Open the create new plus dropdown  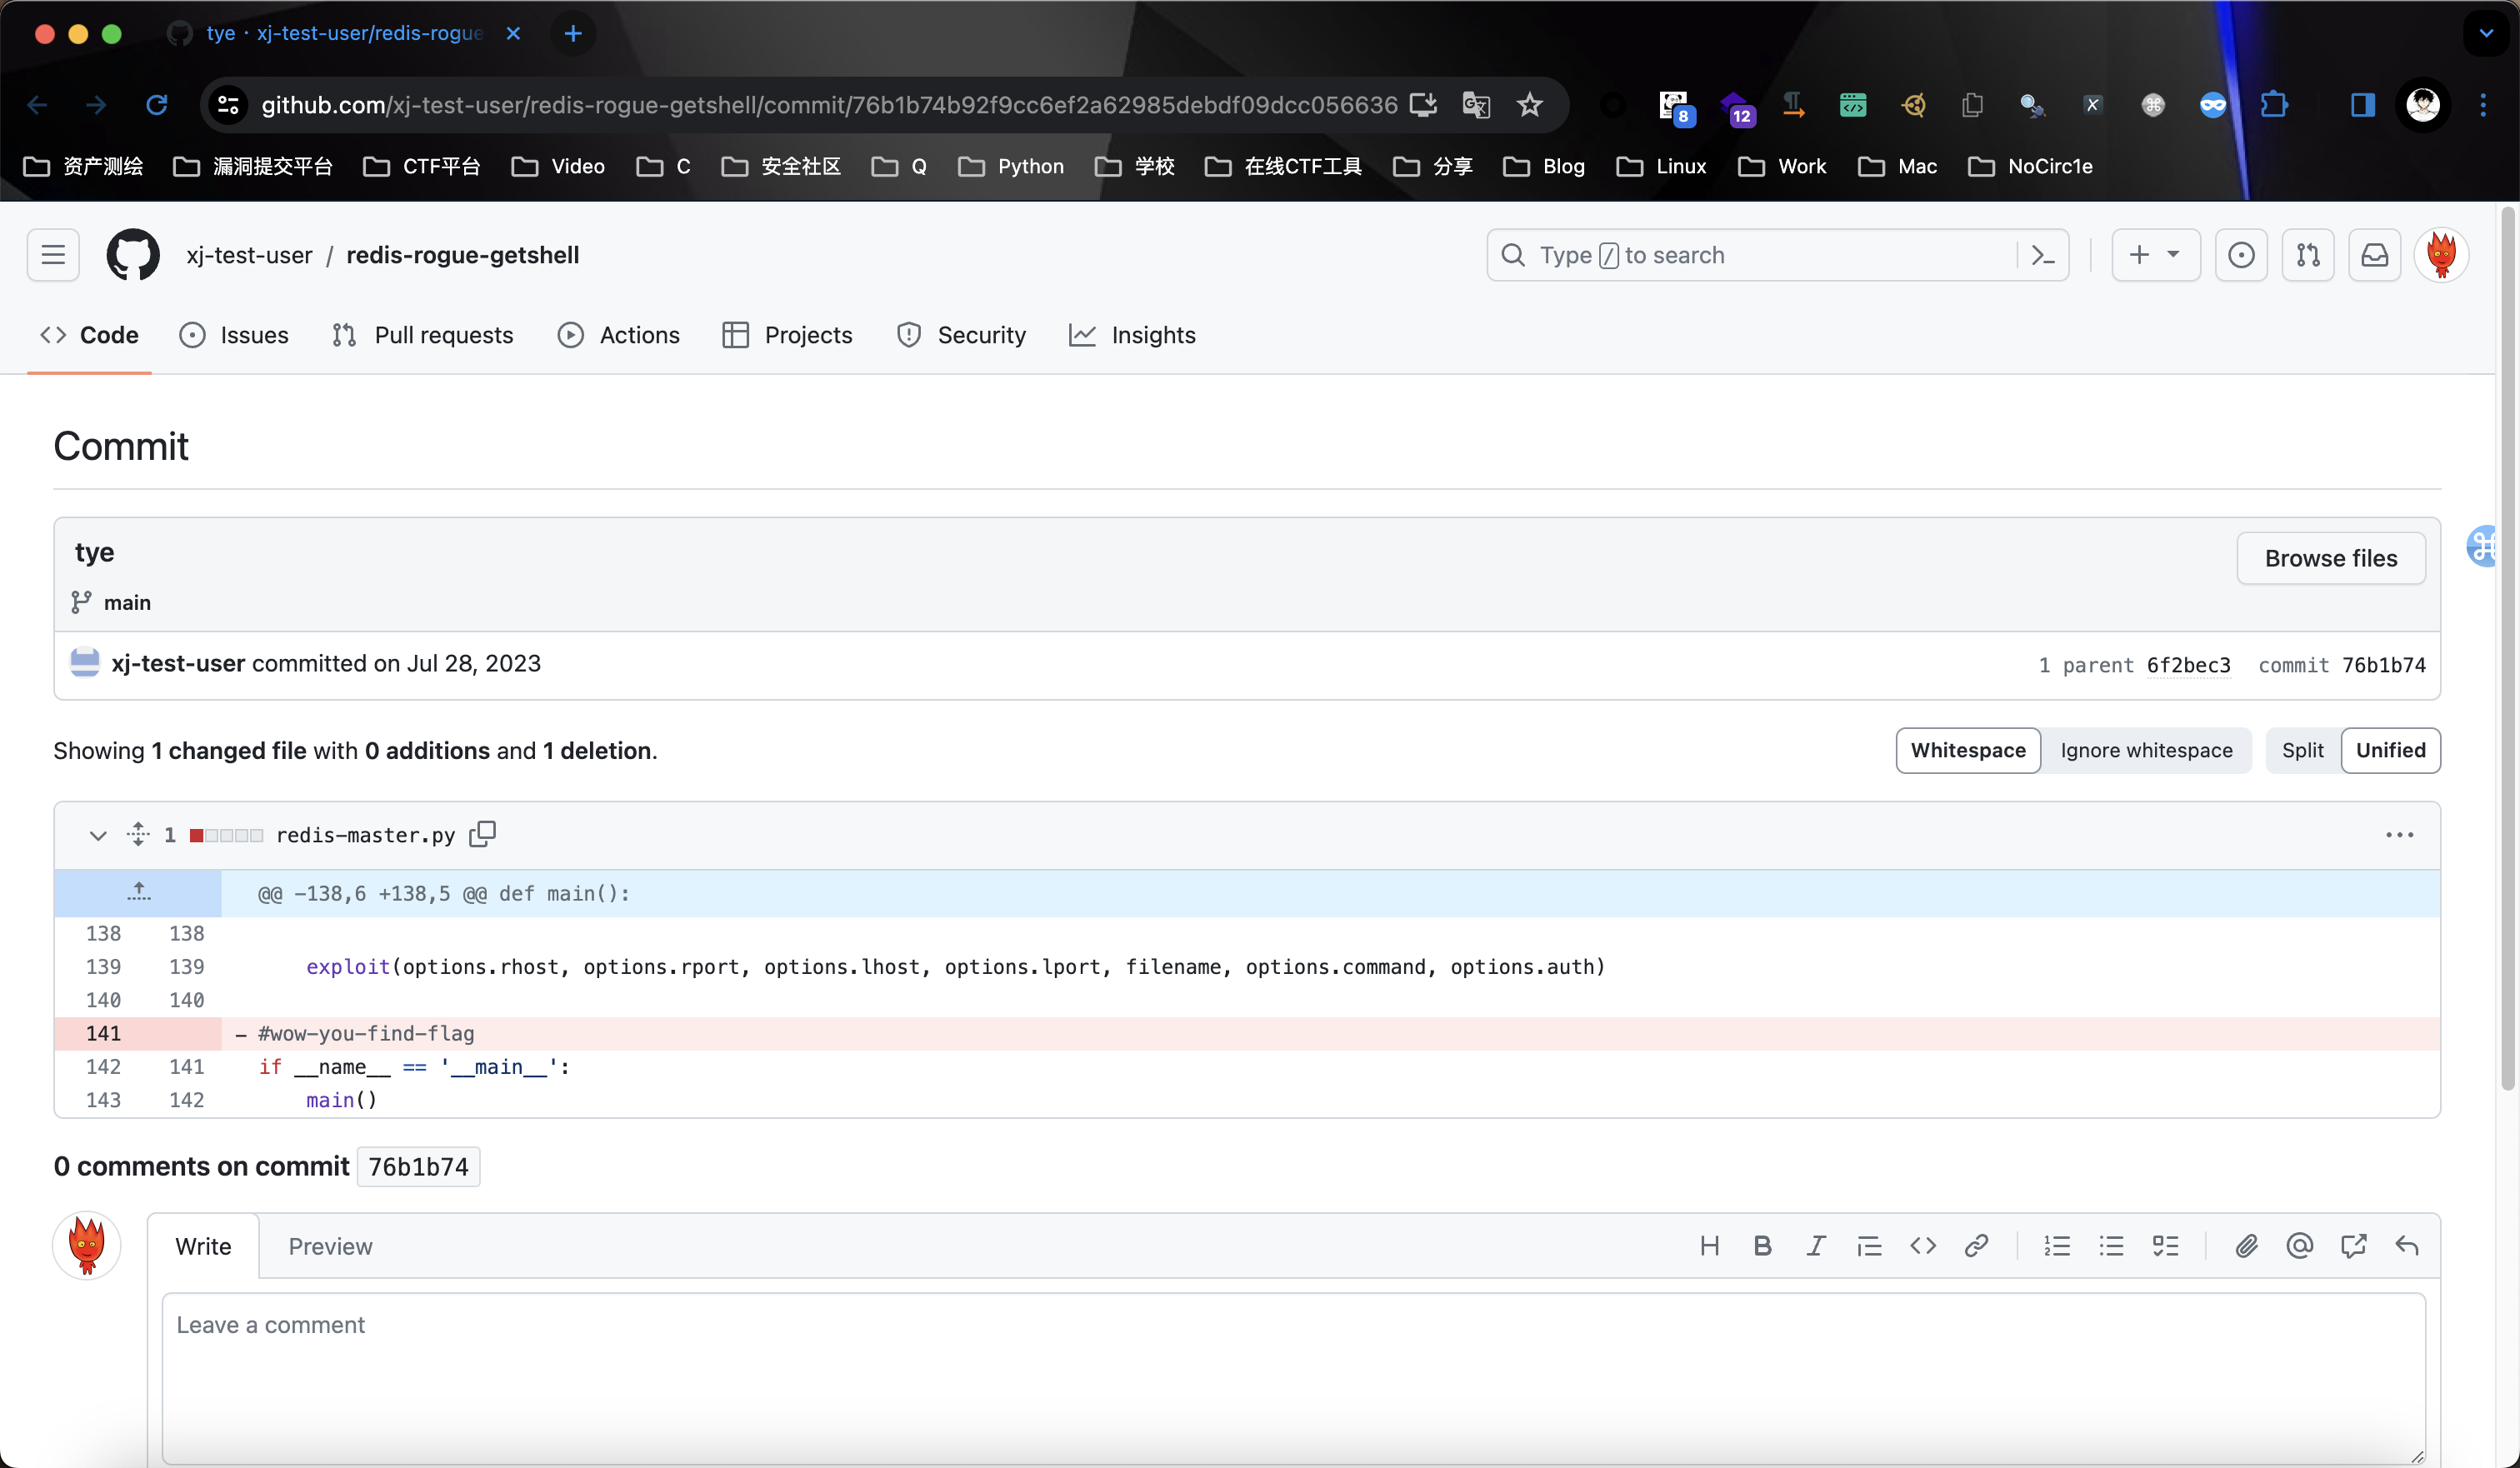coord(2155,255)
